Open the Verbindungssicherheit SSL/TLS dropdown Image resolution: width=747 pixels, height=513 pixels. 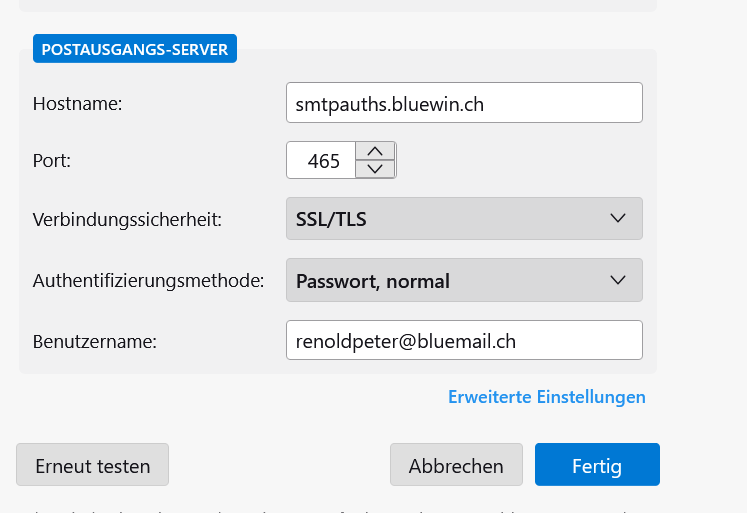click(463, 218)
